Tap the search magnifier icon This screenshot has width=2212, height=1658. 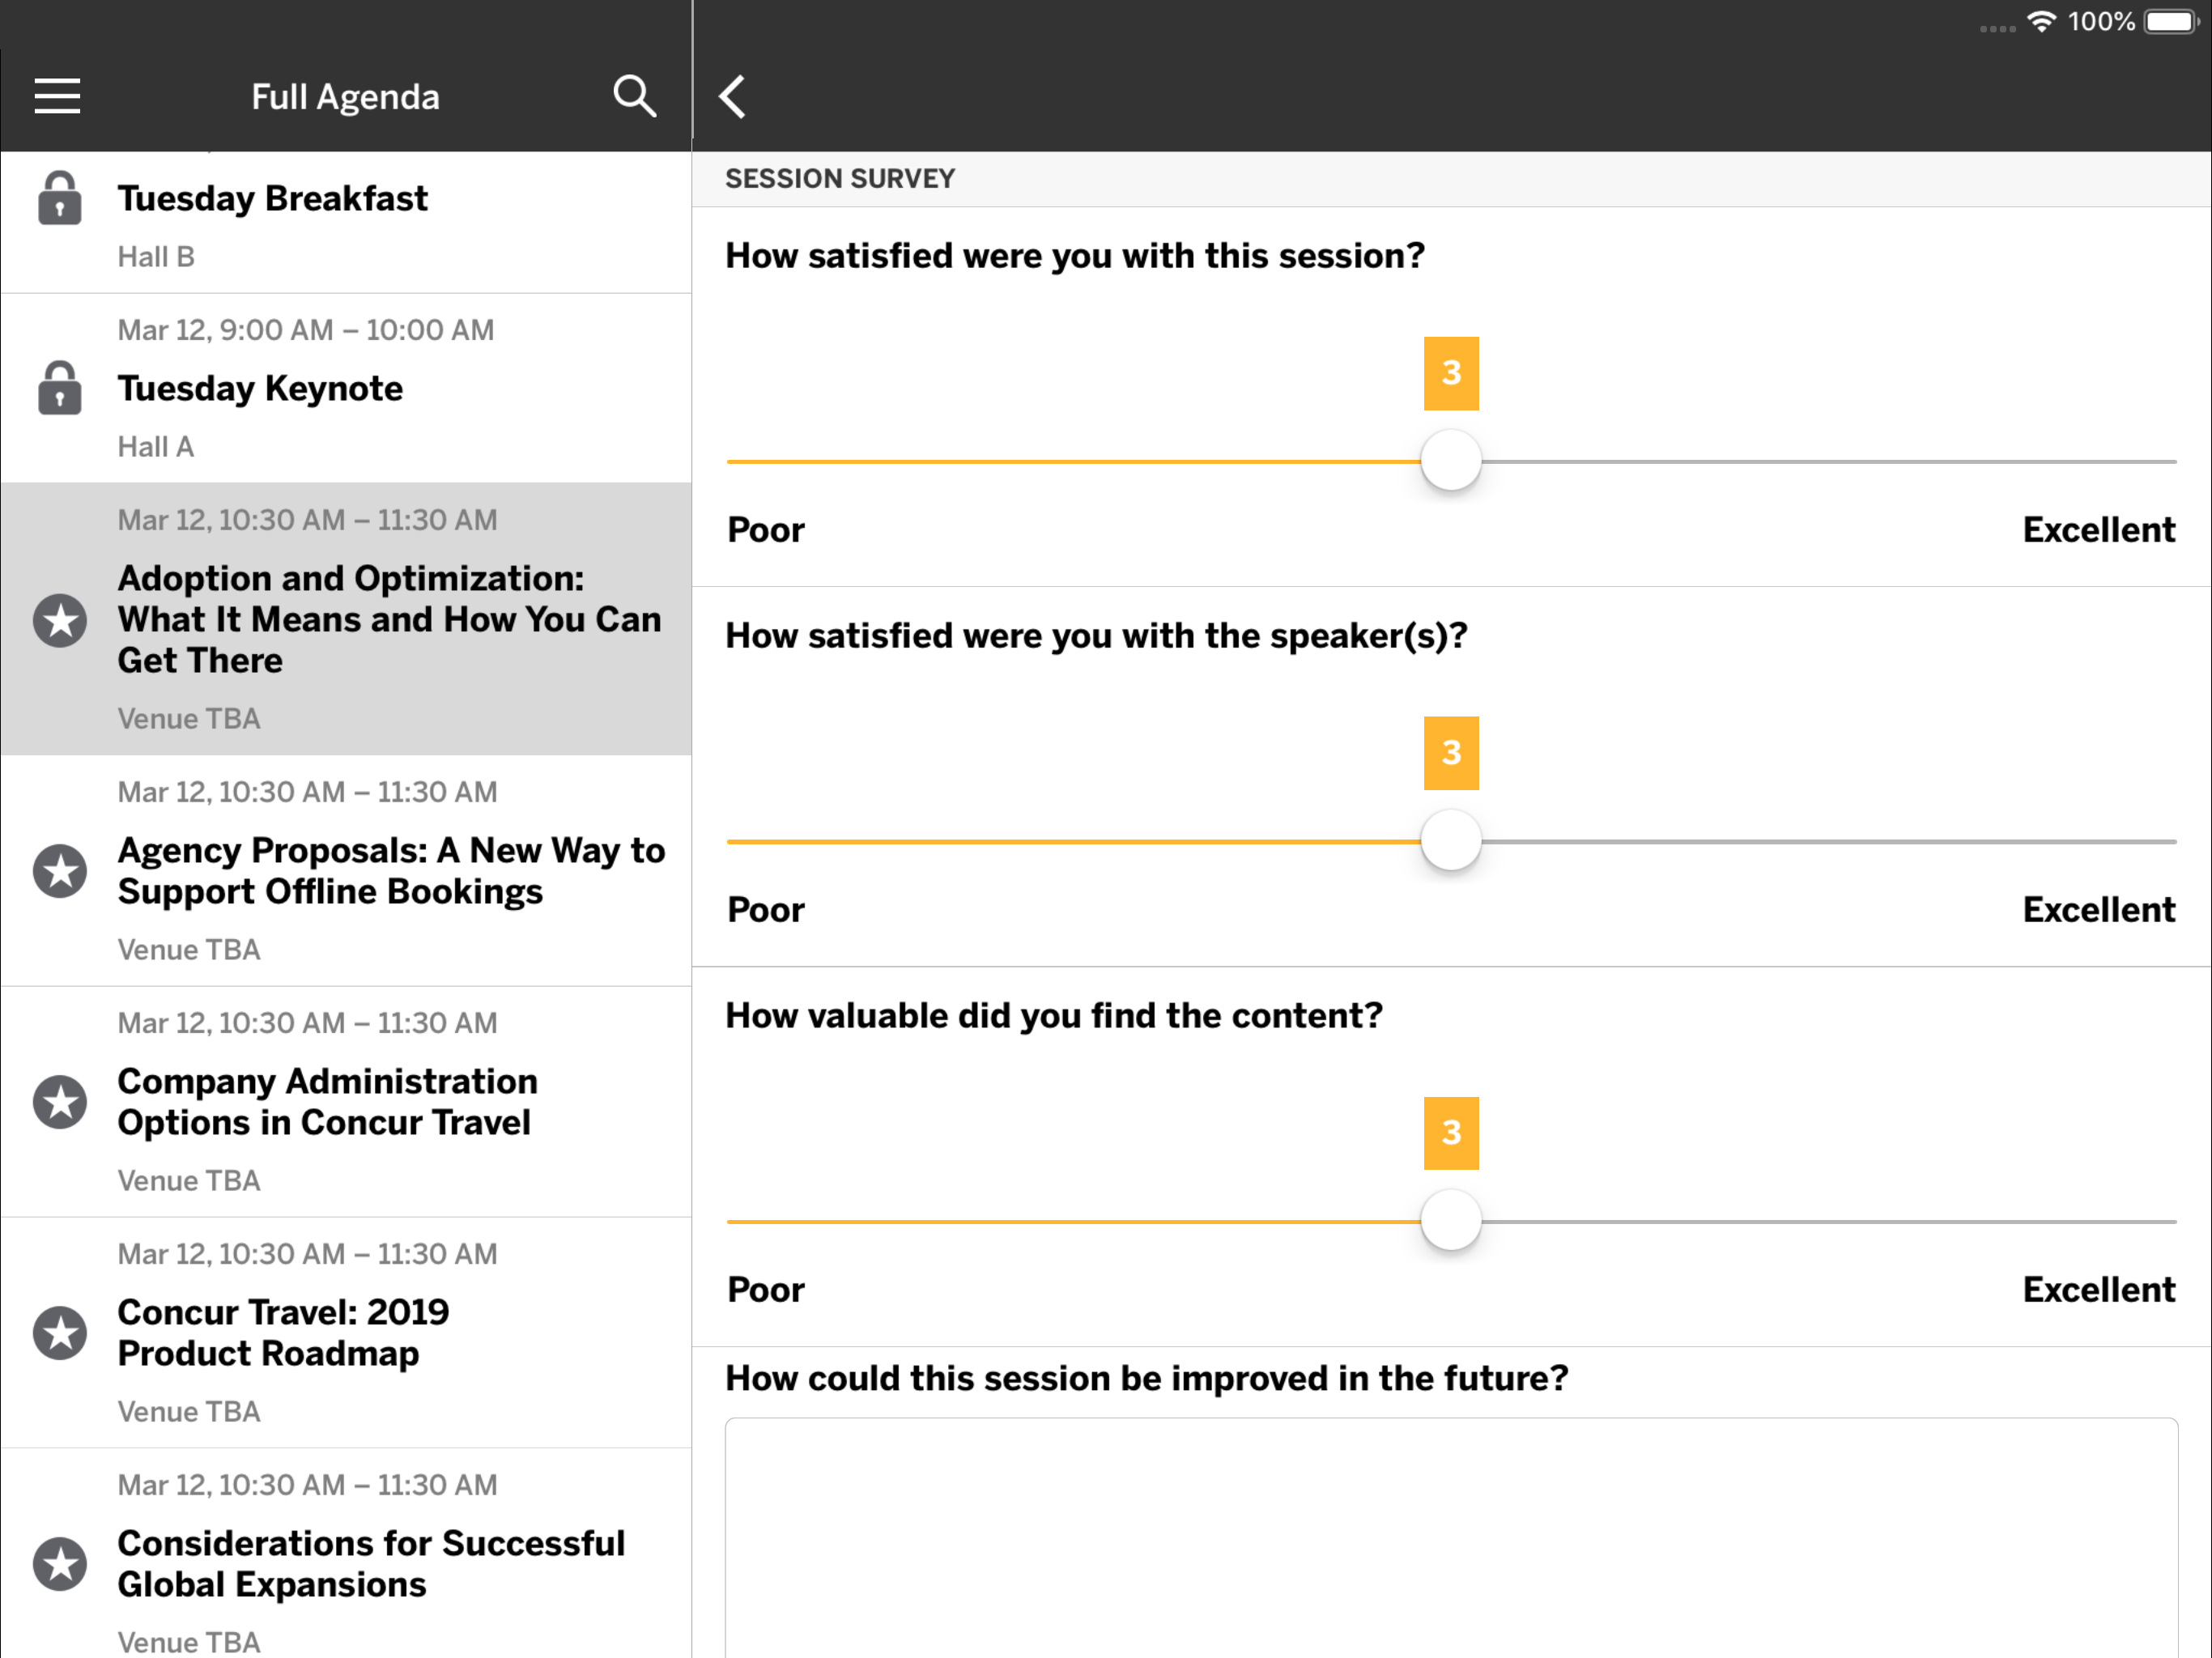tap(634, 96)
